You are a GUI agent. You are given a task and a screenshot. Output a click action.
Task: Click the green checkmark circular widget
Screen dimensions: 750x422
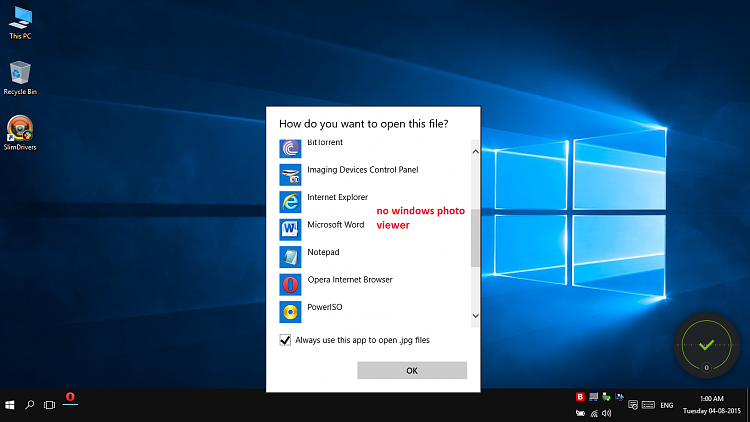706,345
